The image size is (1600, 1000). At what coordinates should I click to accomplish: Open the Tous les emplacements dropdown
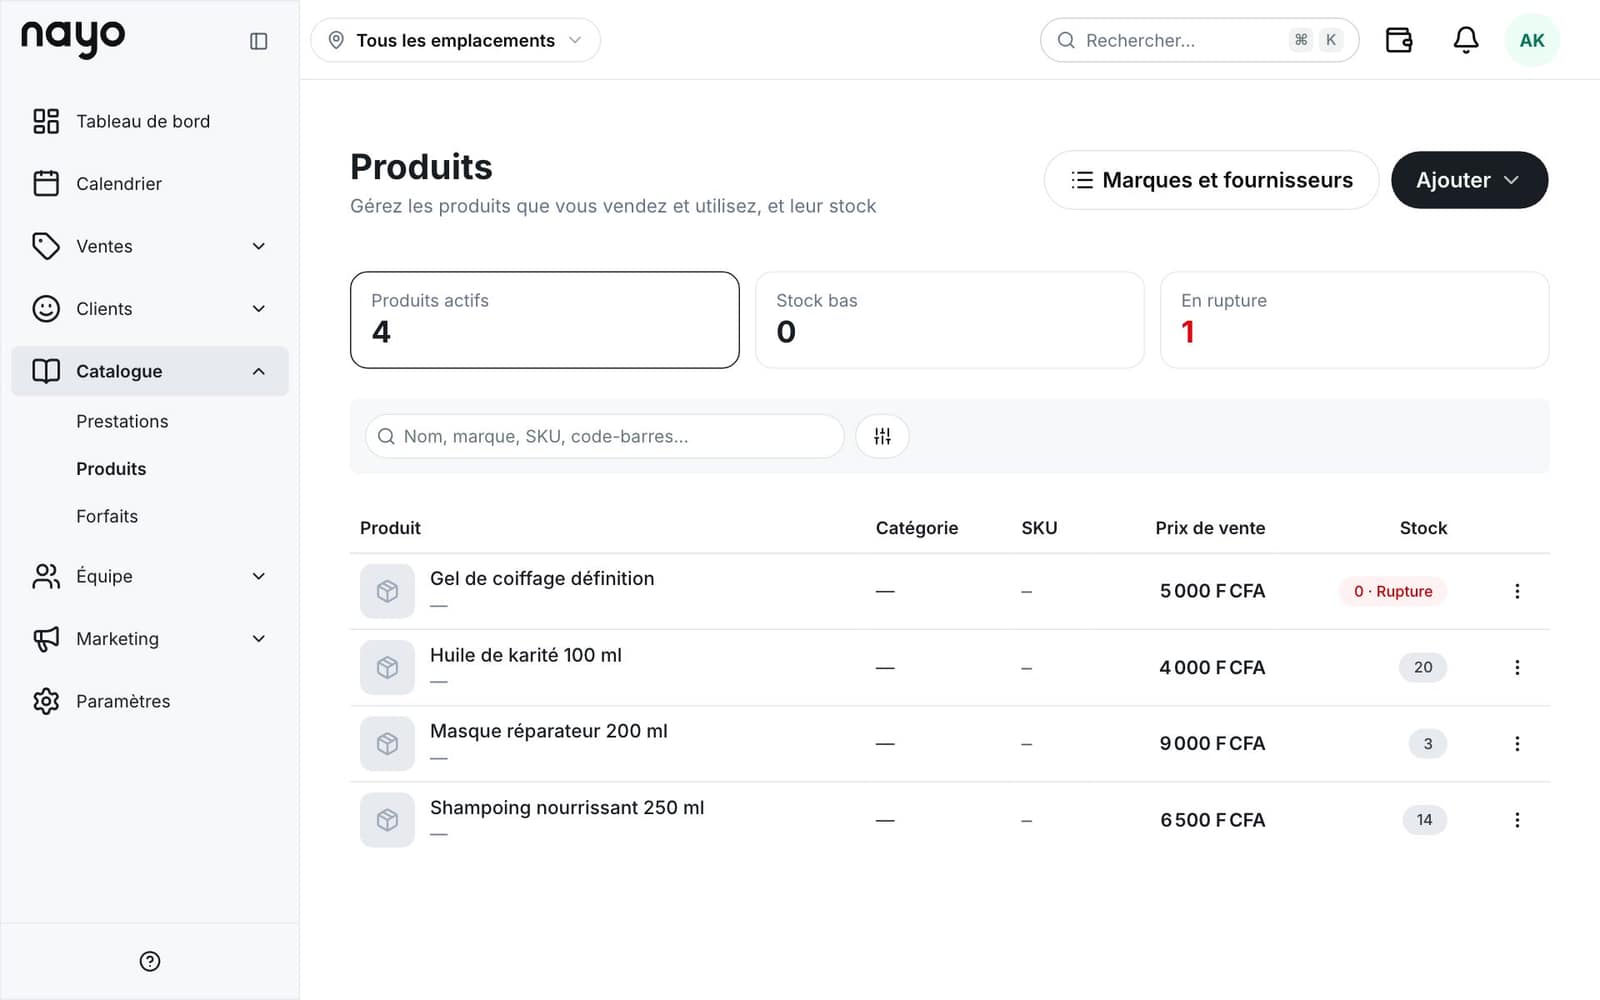455,40
